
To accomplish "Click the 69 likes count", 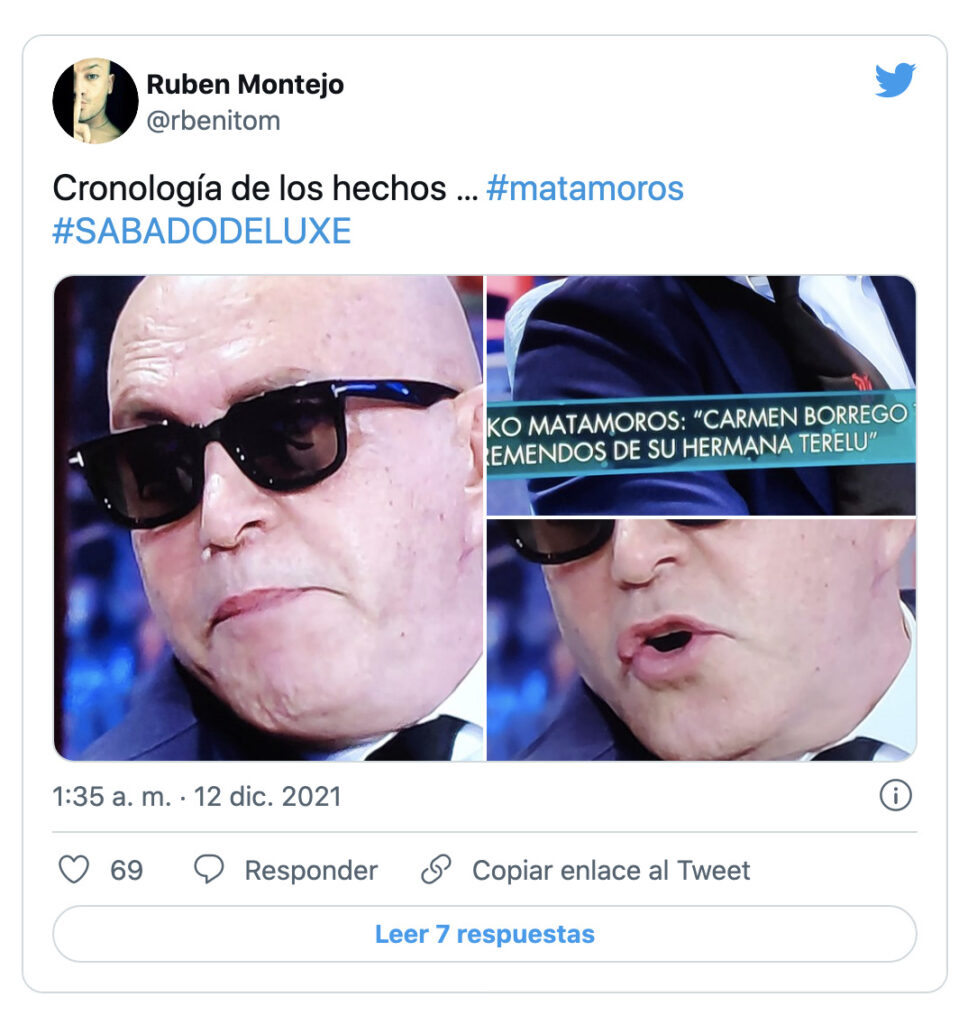I will coord(127,871).
